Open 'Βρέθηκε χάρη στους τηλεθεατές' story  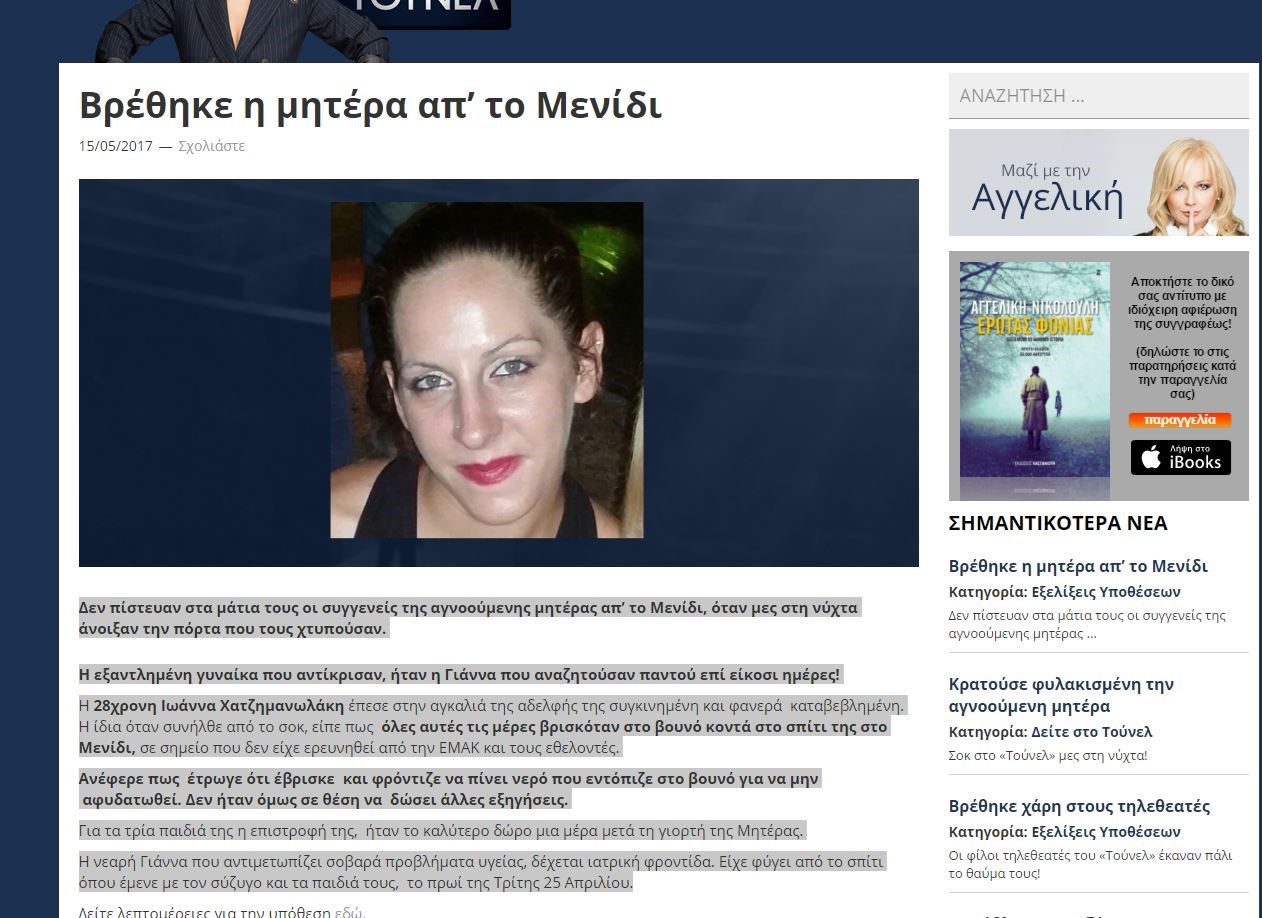[1079, 806]
